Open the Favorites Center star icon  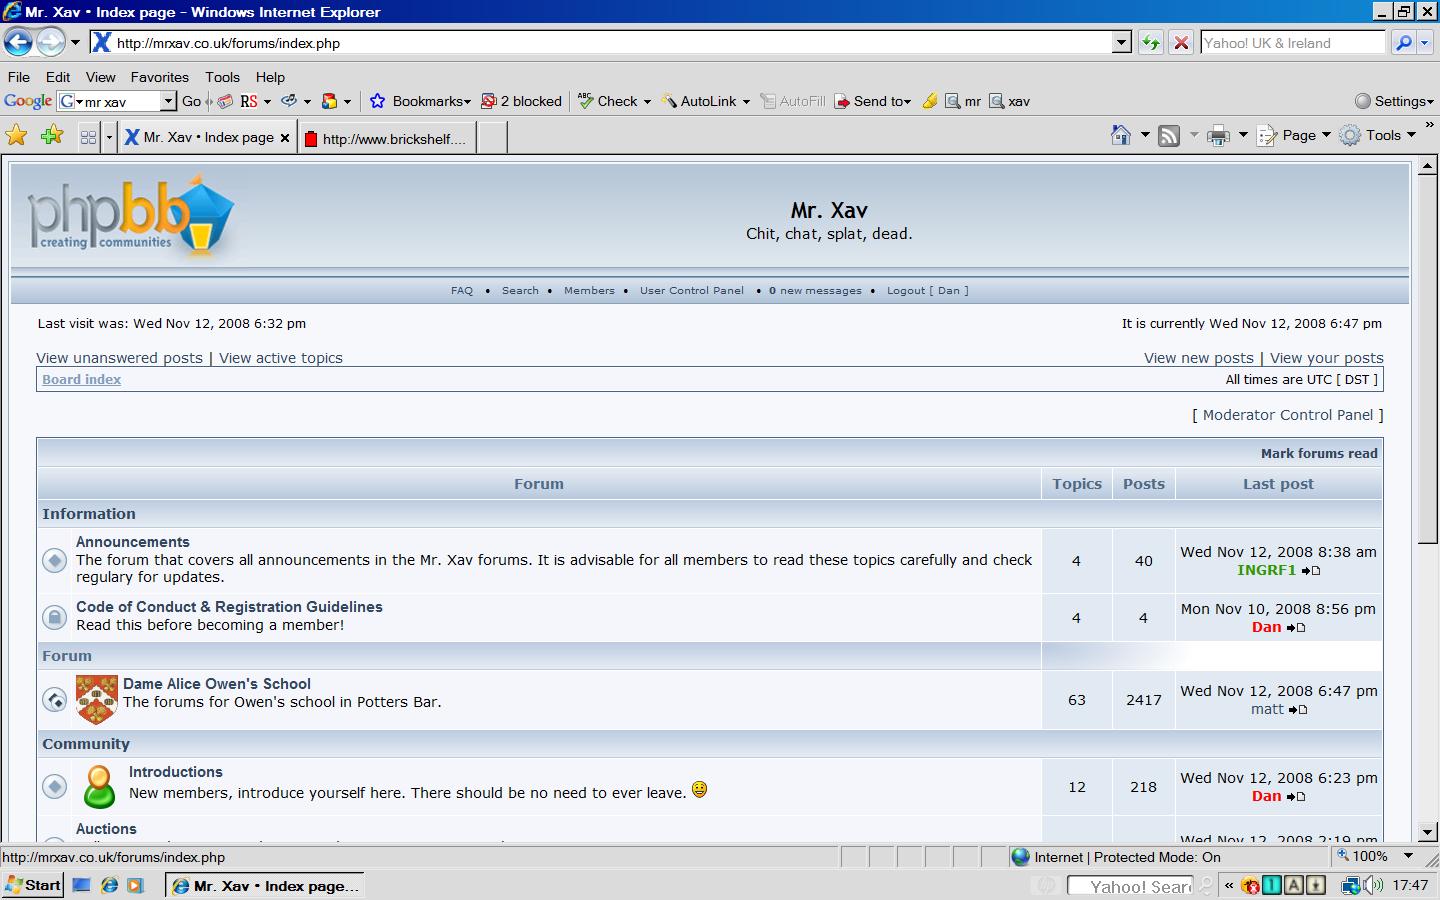click(x=17, y=136)
